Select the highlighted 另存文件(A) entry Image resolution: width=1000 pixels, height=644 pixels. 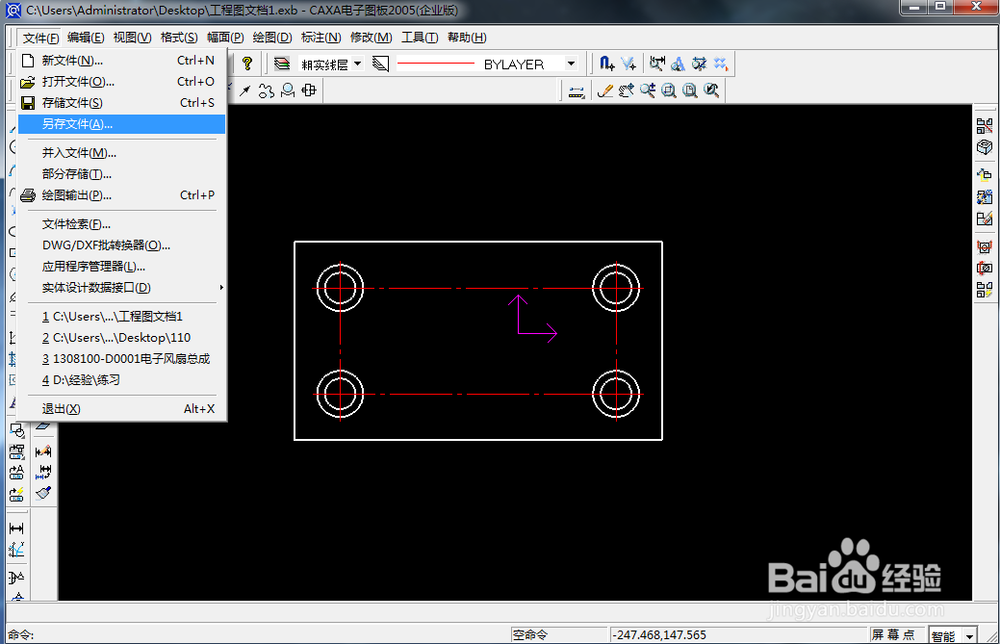click(122, 124)
